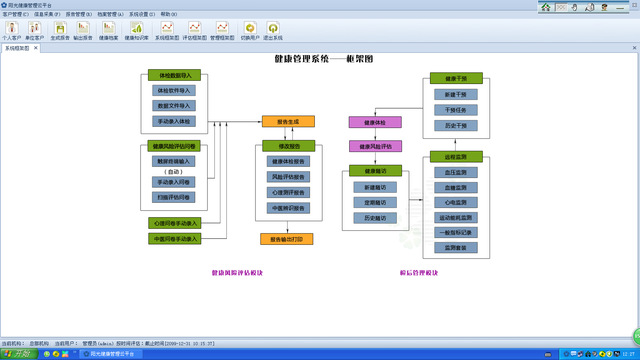The image size is (640, 360).
Task: Click the 血压监测 diagram button
Action: pyautogui.click(x=456, y=172)
